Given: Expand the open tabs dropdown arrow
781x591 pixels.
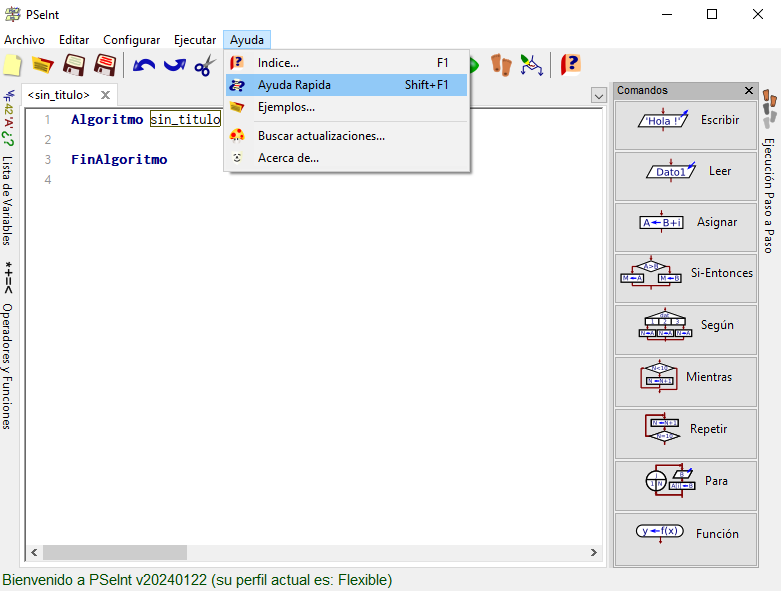Looking at the screenshot, I should 599,95.
